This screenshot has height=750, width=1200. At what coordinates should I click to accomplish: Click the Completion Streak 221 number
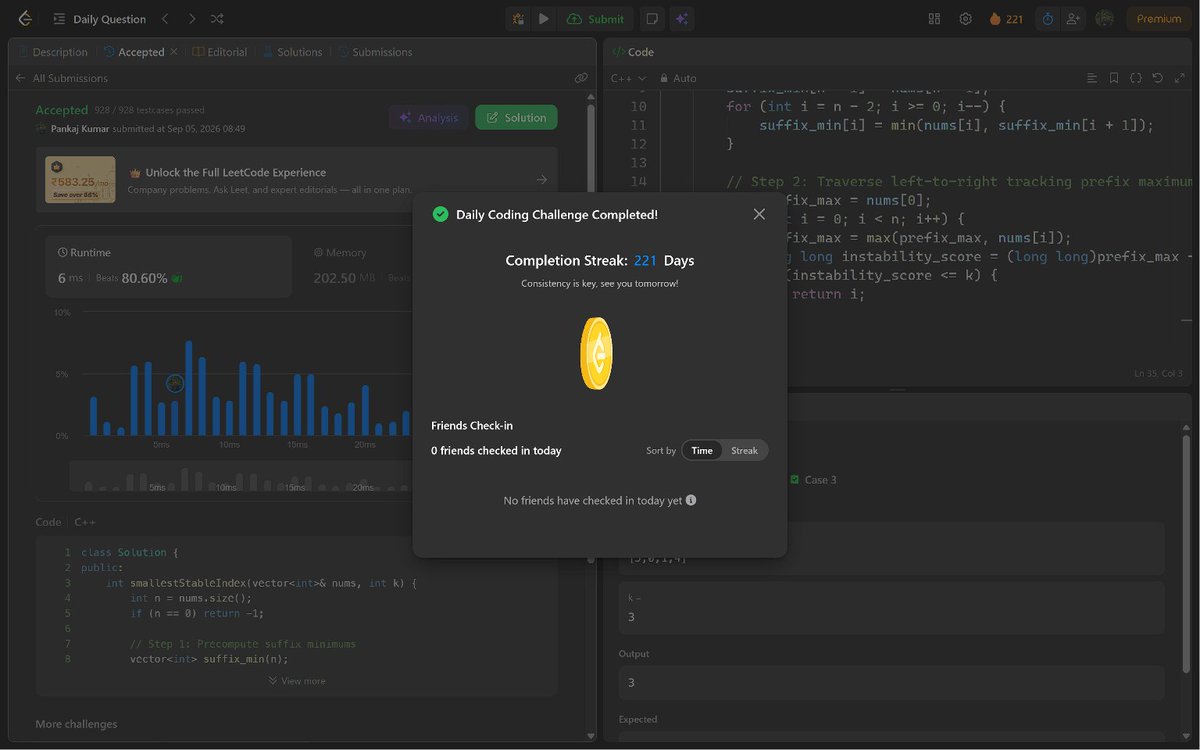(x=646, y=260)
